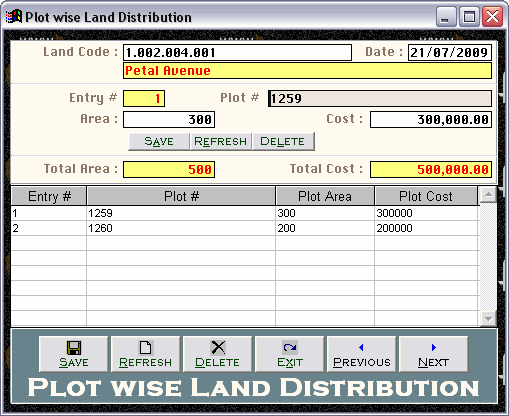
Task: Click the blank page Refresh icon button
Action: coord(145,354)
